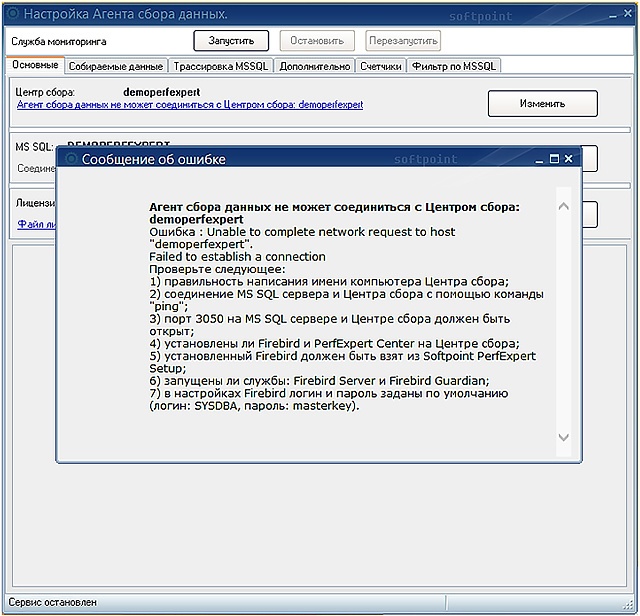
Task: Click the window resize grip in status bar
Action: (x=628, y=605)
